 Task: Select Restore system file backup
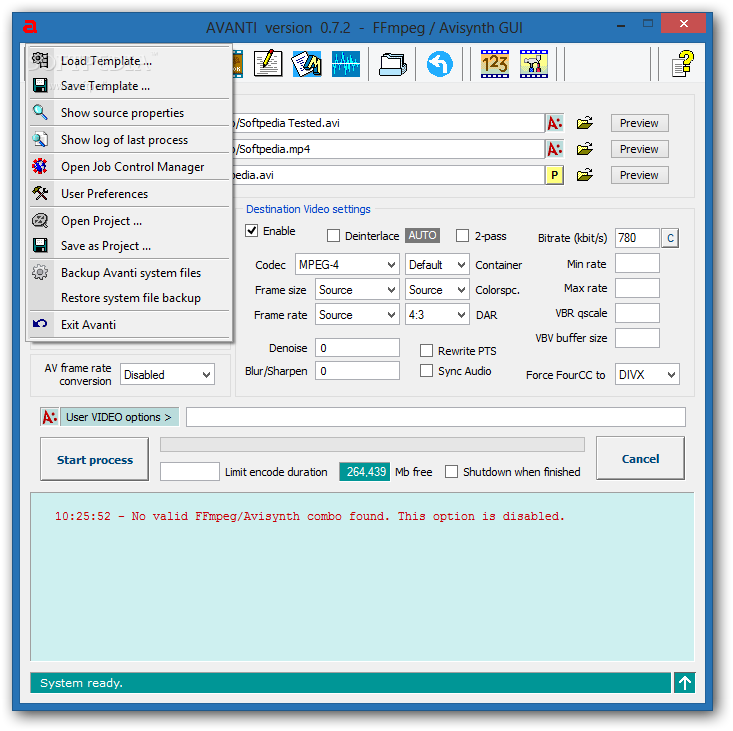pos(129,298)
